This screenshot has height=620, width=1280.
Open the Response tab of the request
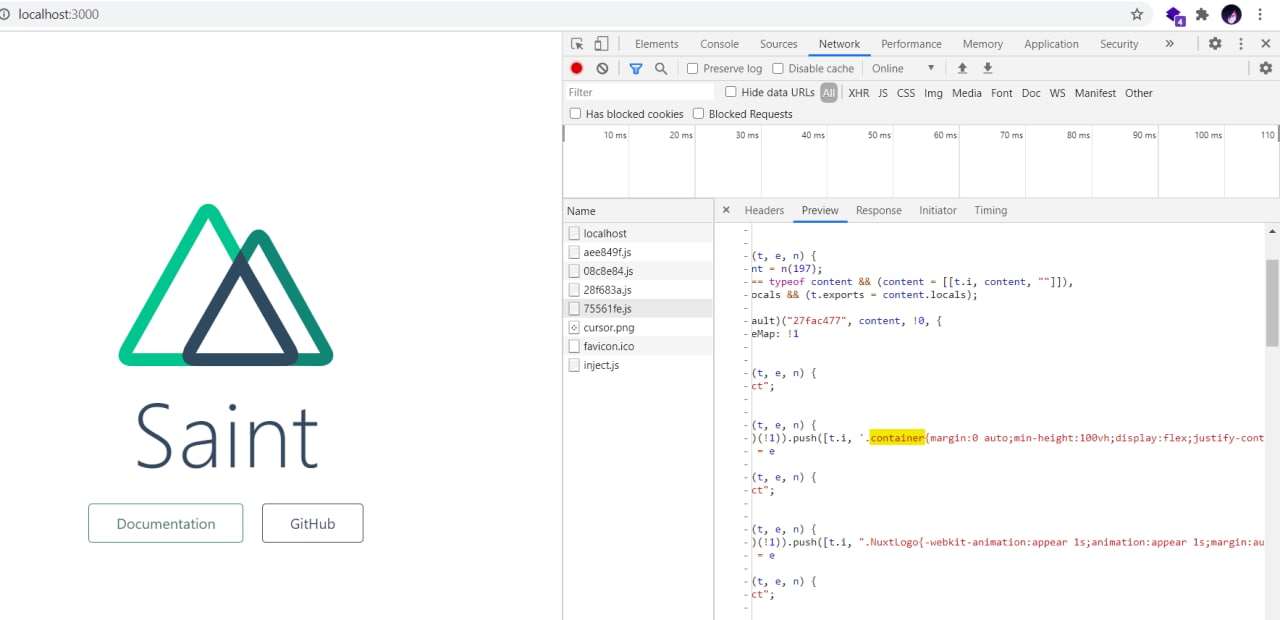[878, 210]
